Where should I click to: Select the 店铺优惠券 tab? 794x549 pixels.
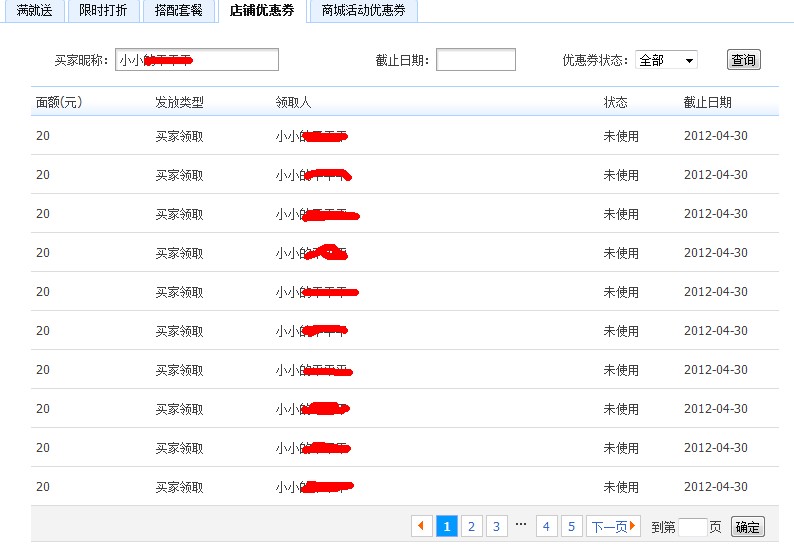point(261,11)
